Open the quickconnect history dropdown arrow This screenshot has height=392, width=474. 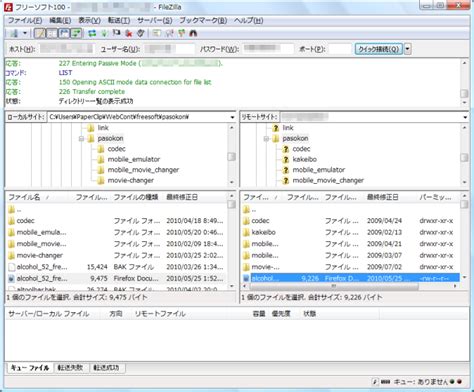[x=407, y=49]
